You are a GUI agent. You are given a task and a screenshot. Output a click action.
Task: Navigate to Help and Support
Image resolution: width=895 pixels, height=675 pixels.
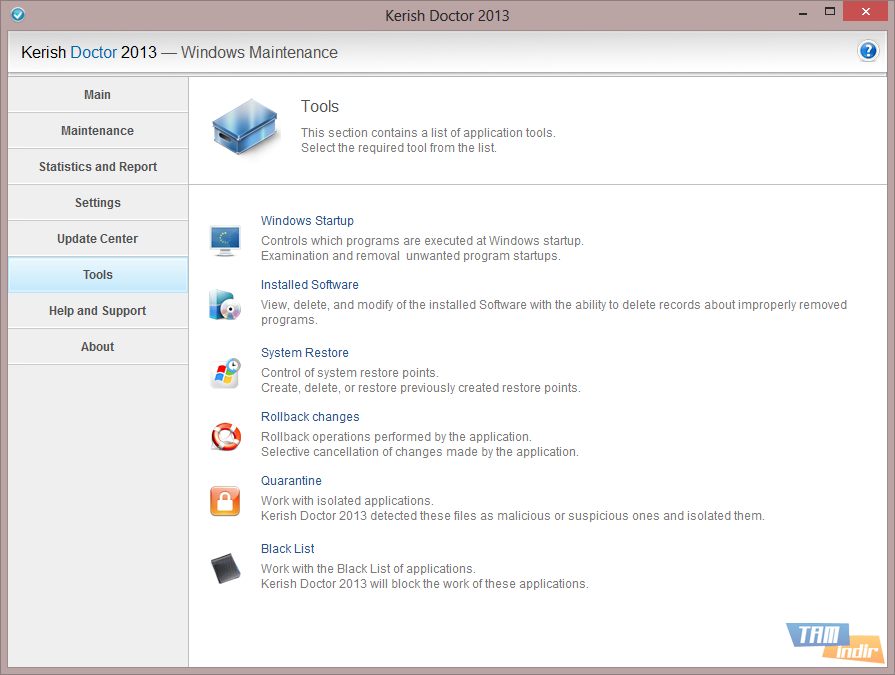coord(98,311)
